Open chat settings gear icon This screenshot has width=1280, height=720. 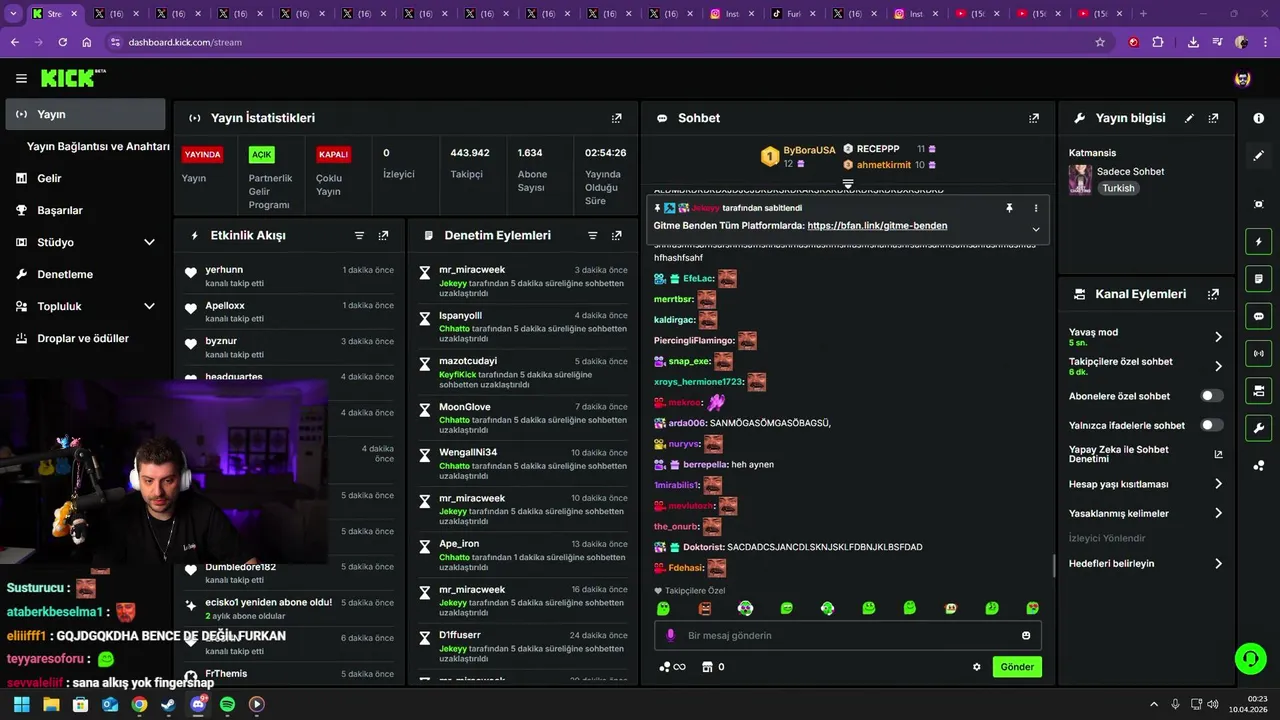pos(977,667)
